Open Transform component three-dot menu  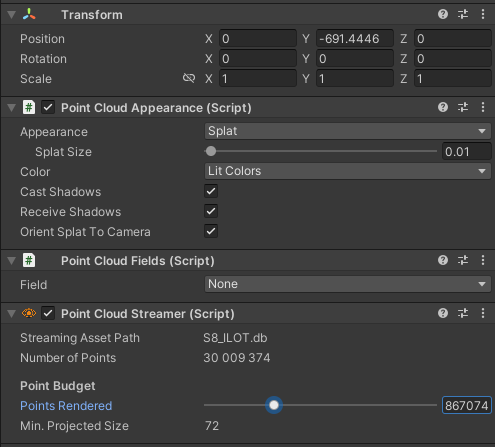pyautogui.click(x=483, y=14)
